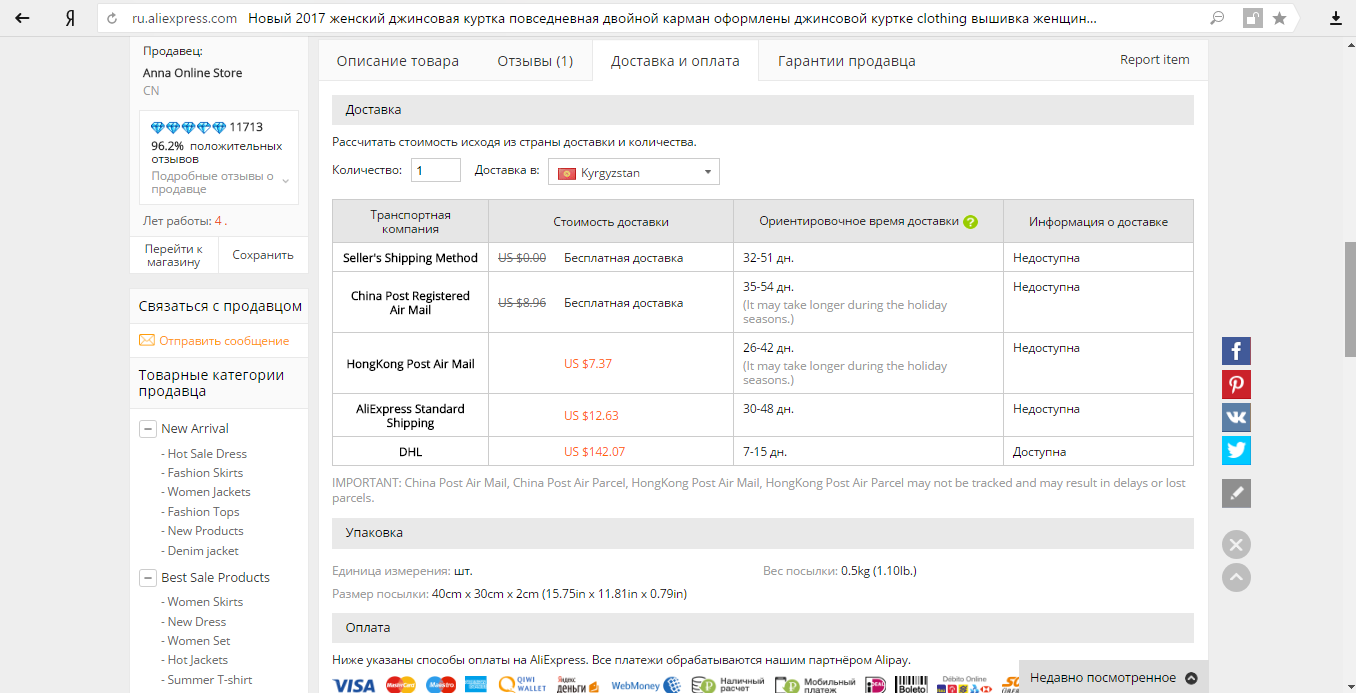The height and width of the screenshot is (693, 1356).
Task: Click the page vertical scrollbar thumb
Action: (1349, 299)
